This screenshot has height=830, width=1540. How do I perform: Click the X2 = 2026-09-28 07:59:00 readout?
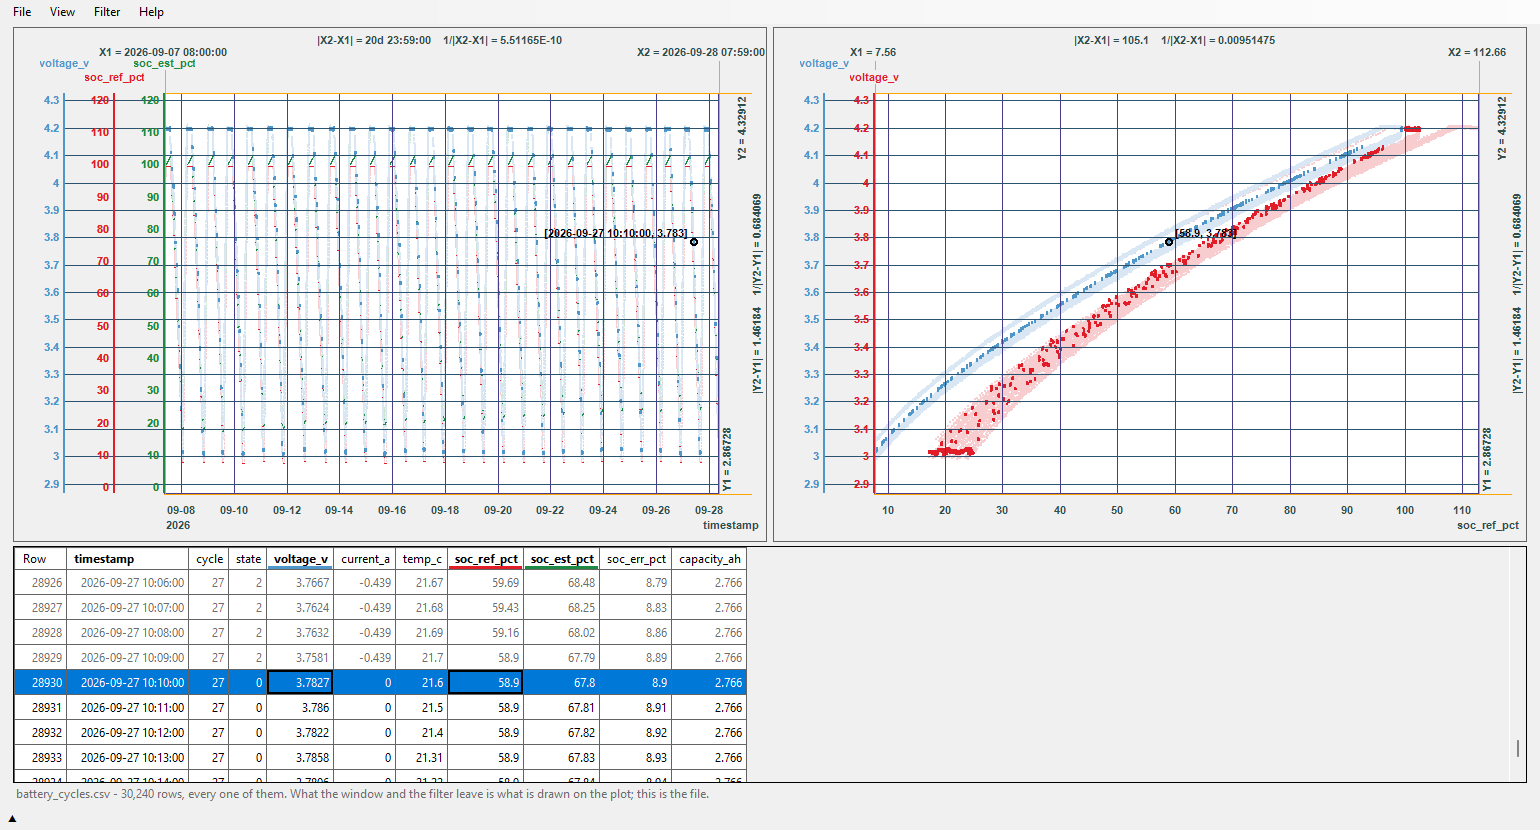tap(701, 52)
